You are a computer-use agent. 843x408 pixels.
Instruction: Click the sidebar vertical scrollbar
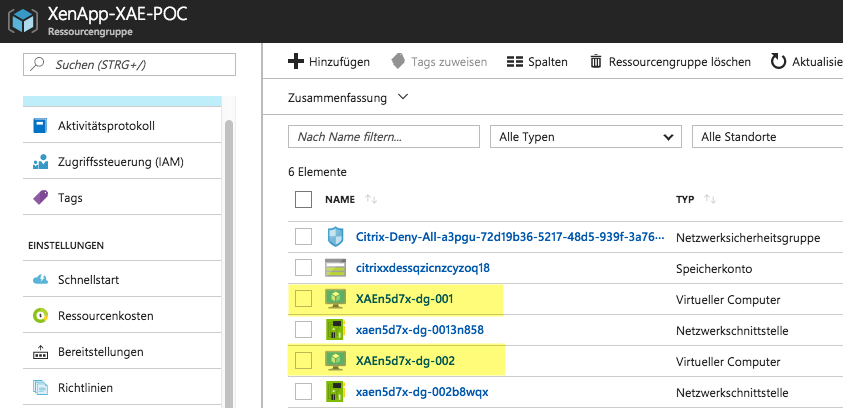click(x=228, y=263)
